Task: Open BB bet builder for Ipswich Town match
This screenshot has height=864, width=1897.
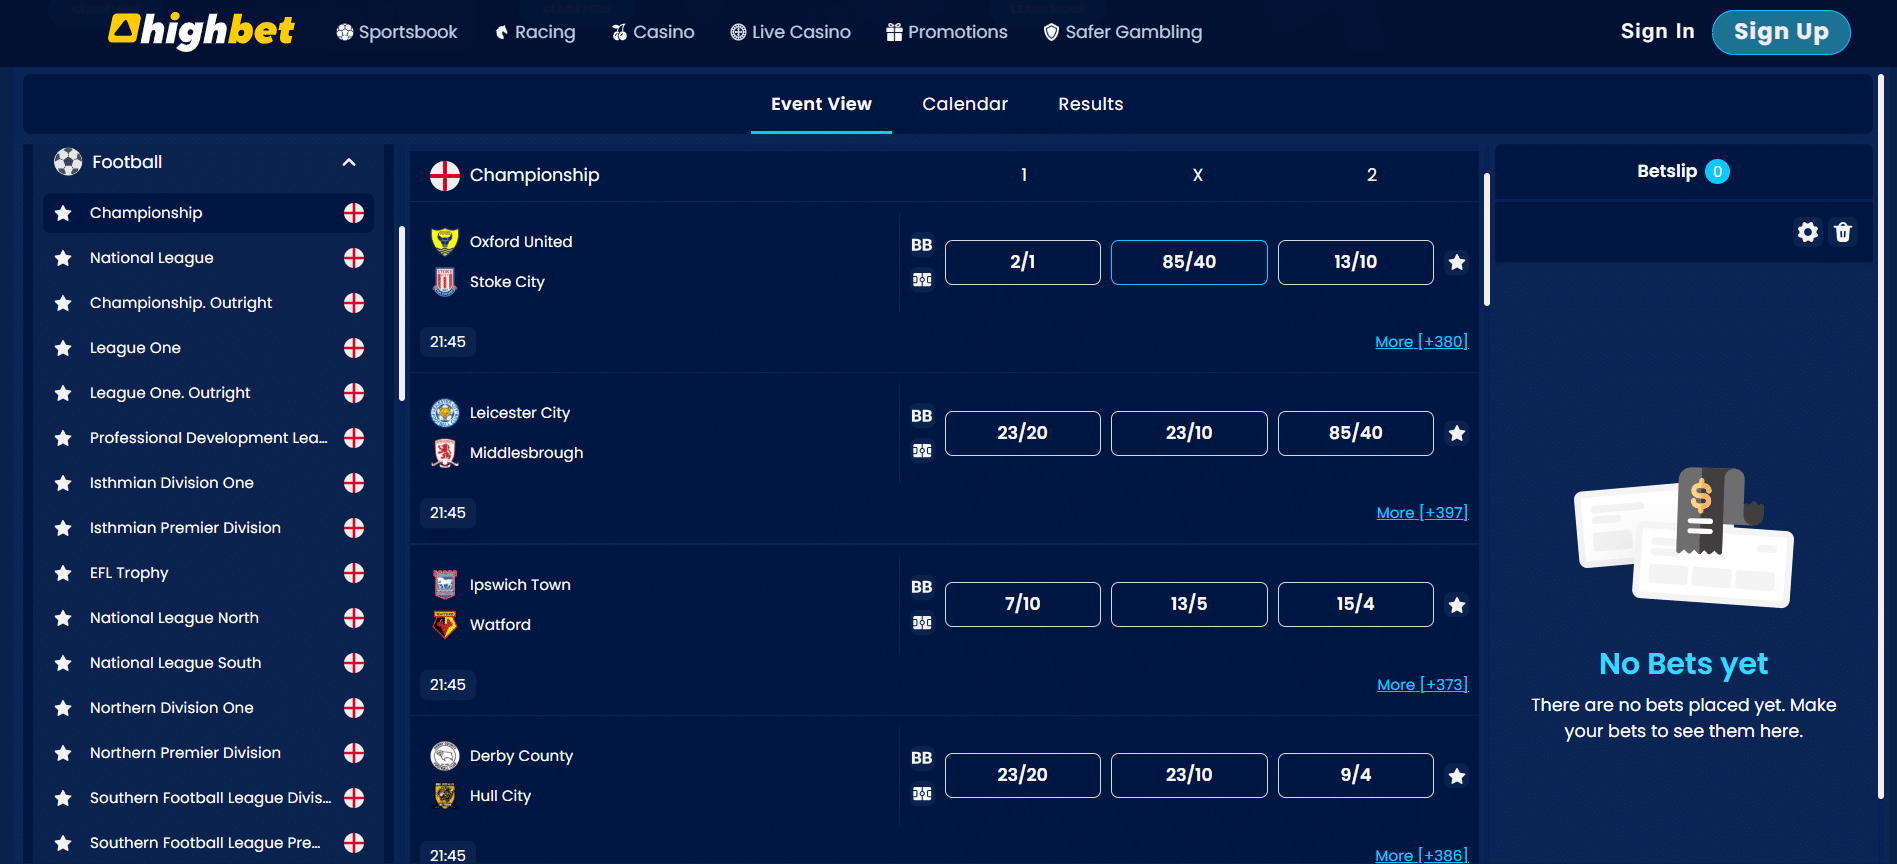Action: (921, 587)
